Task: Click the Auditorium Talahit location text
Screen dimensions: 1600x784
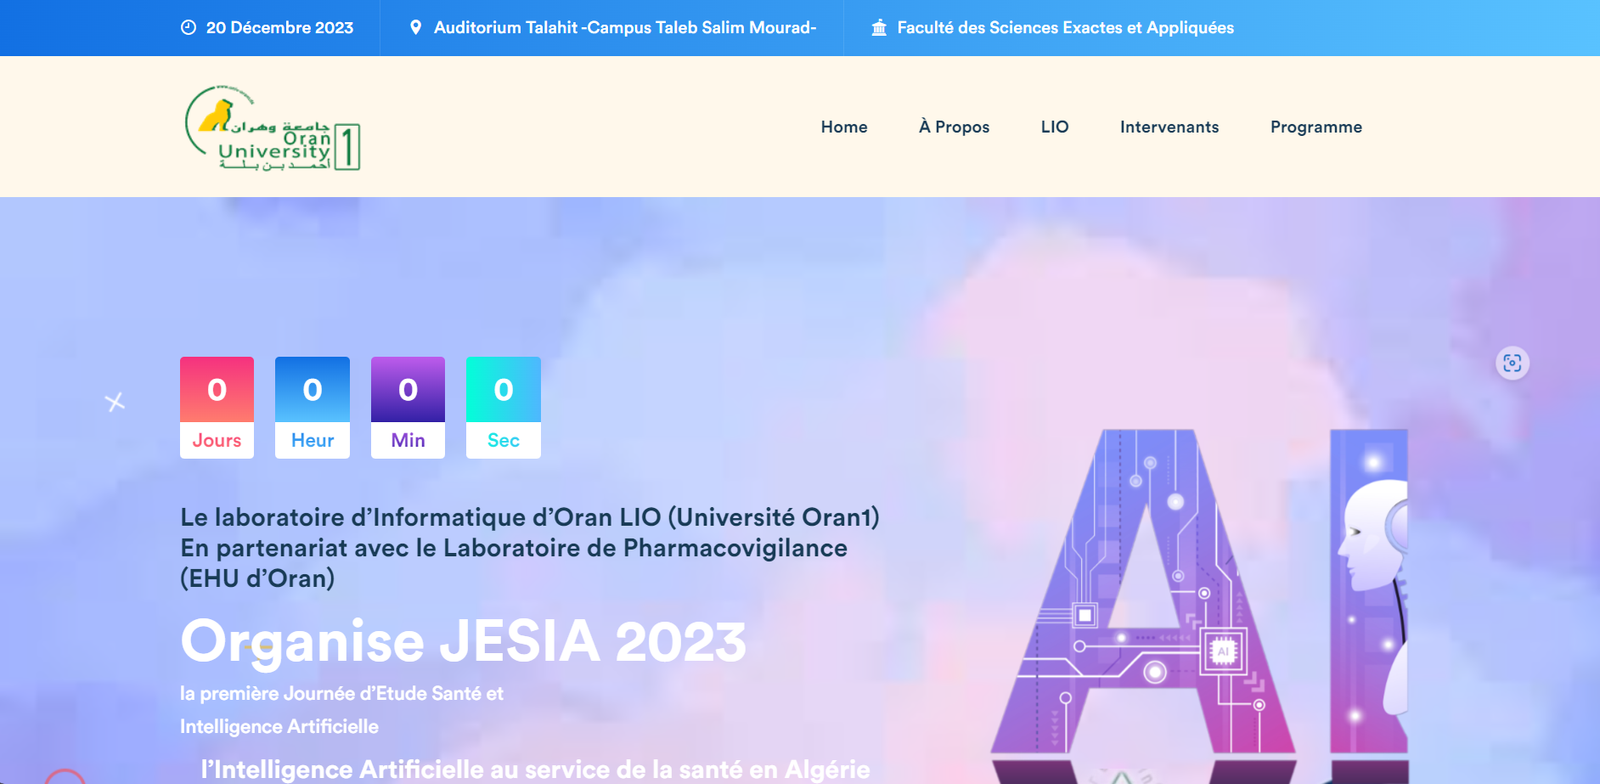Action: (625, 28)
